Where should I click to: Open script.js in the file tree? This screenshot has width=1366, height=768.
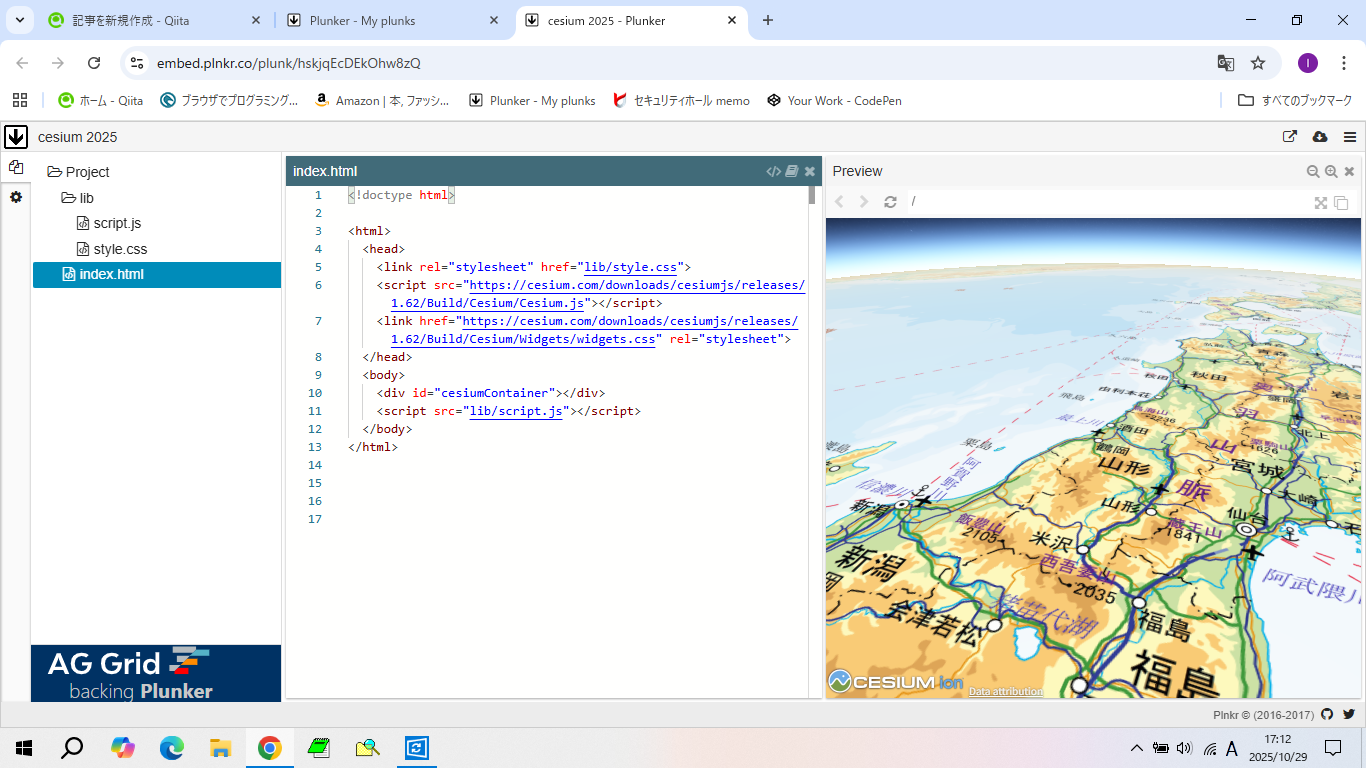pyautogui.click(x=116, y=223)
